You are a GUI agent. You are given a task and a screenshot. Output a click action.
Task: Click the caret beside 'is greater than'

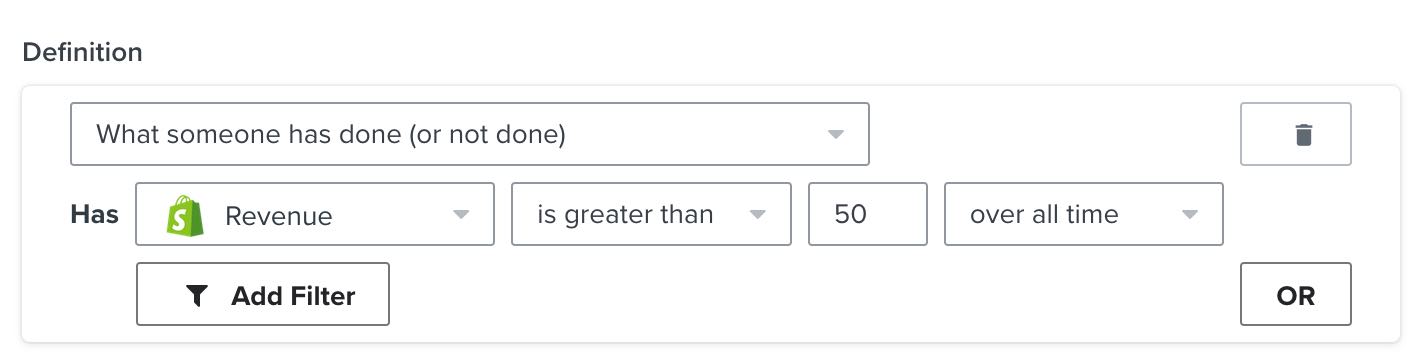point(758,214)
